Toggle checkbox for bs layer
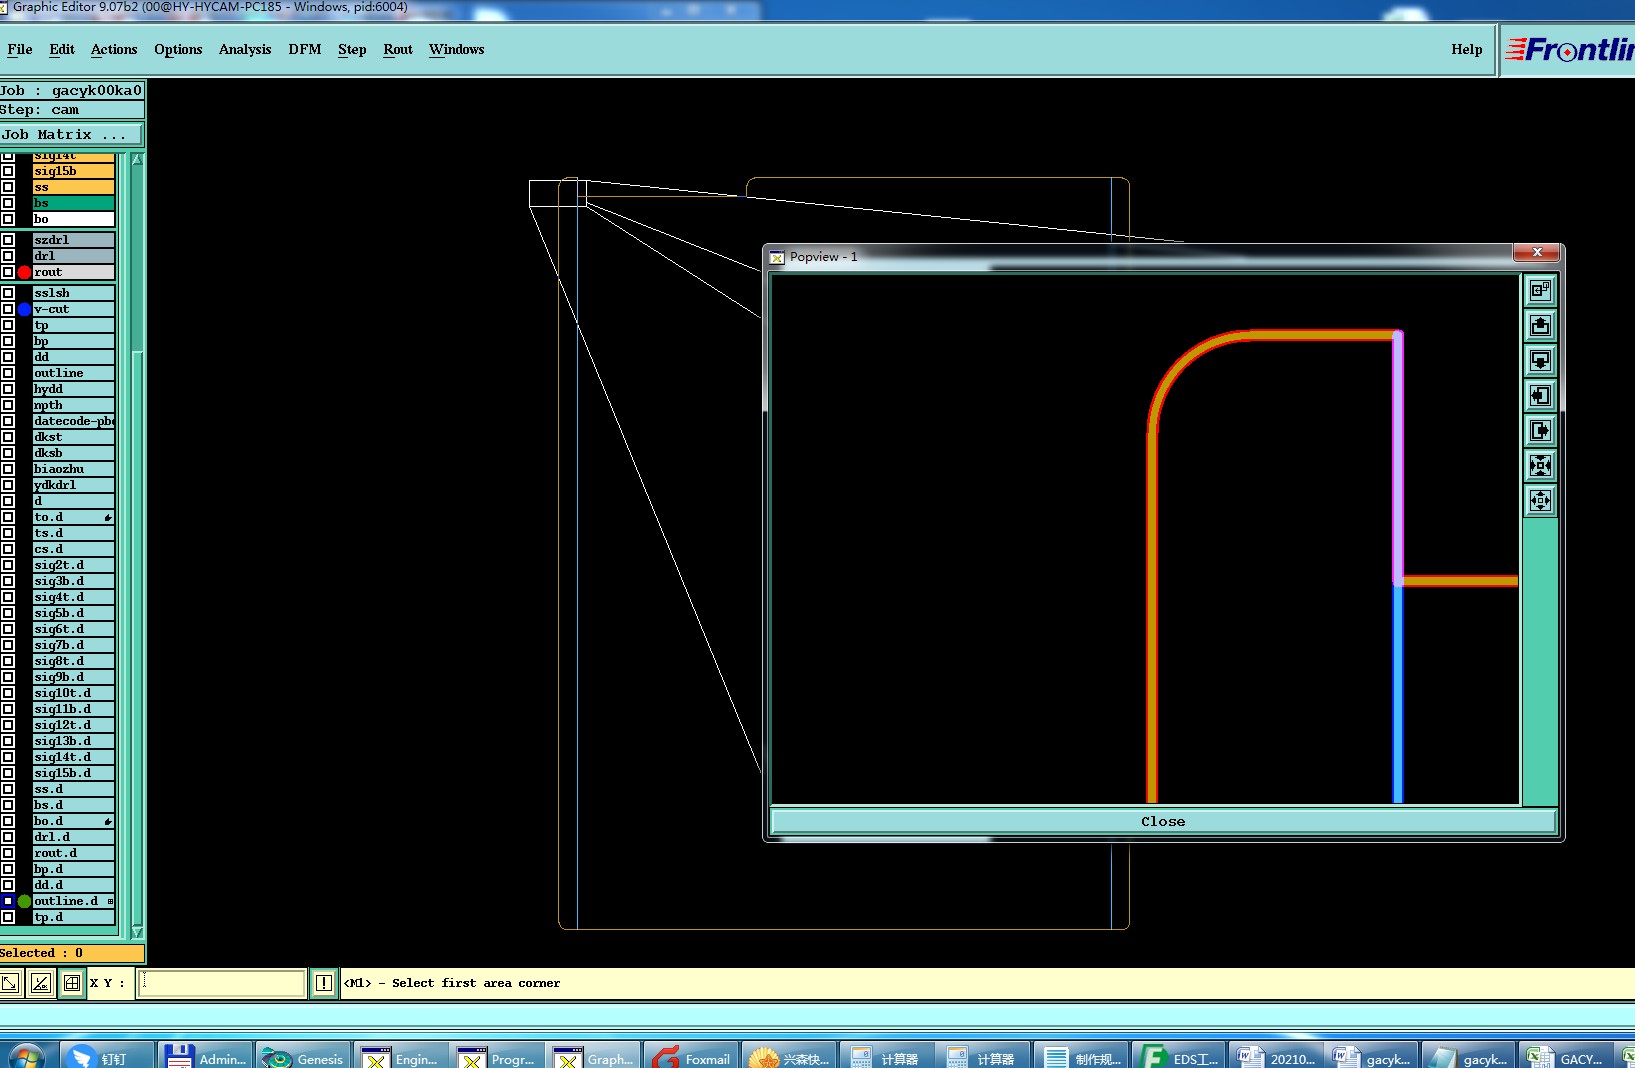This screenshot has height=1068, width=1635. click(8, 203)
